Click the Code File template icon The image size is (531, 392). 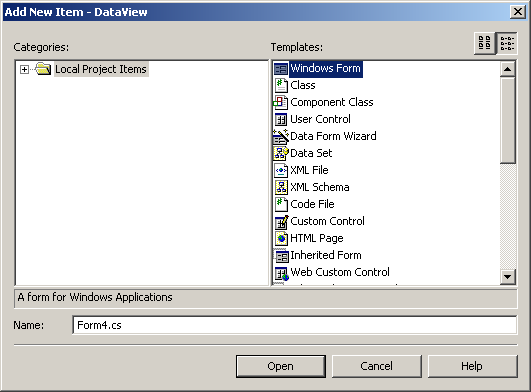pyautogui.click(x=281, y=204)
